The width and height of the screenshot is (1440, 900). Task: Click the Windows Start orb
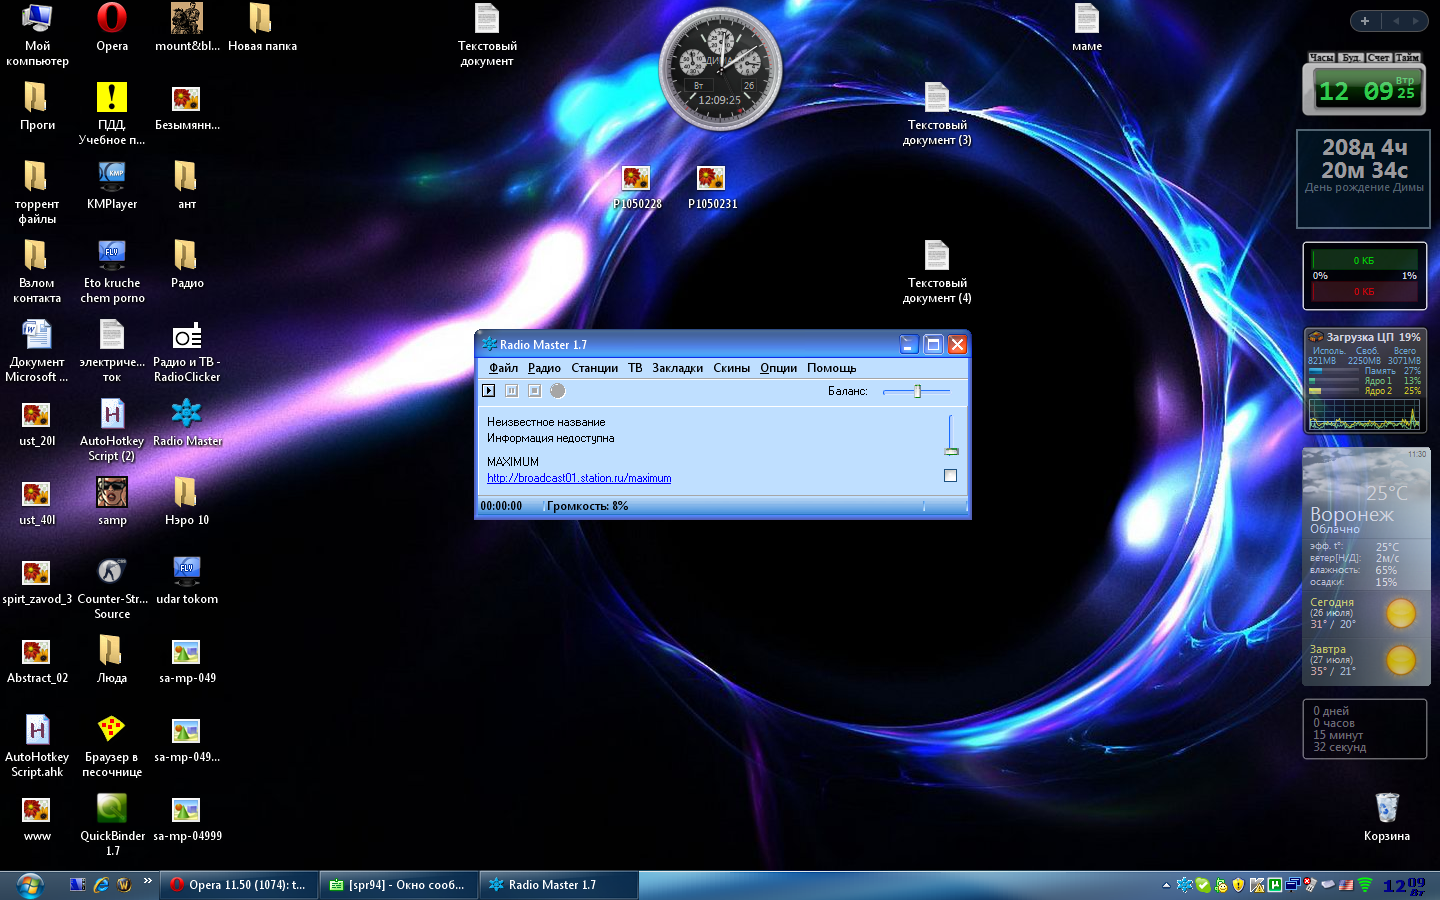(x=29, y=885)
